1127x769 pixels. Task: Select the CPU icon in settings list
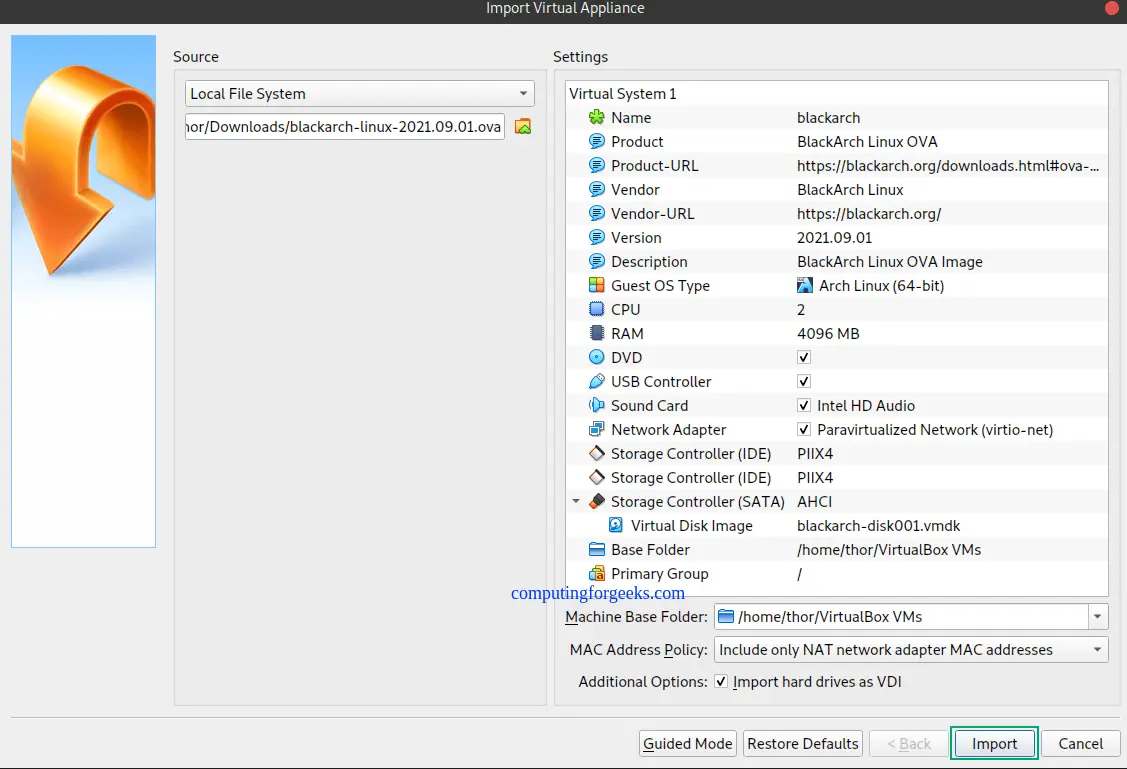pyautogui.click(x=597, y=309)
